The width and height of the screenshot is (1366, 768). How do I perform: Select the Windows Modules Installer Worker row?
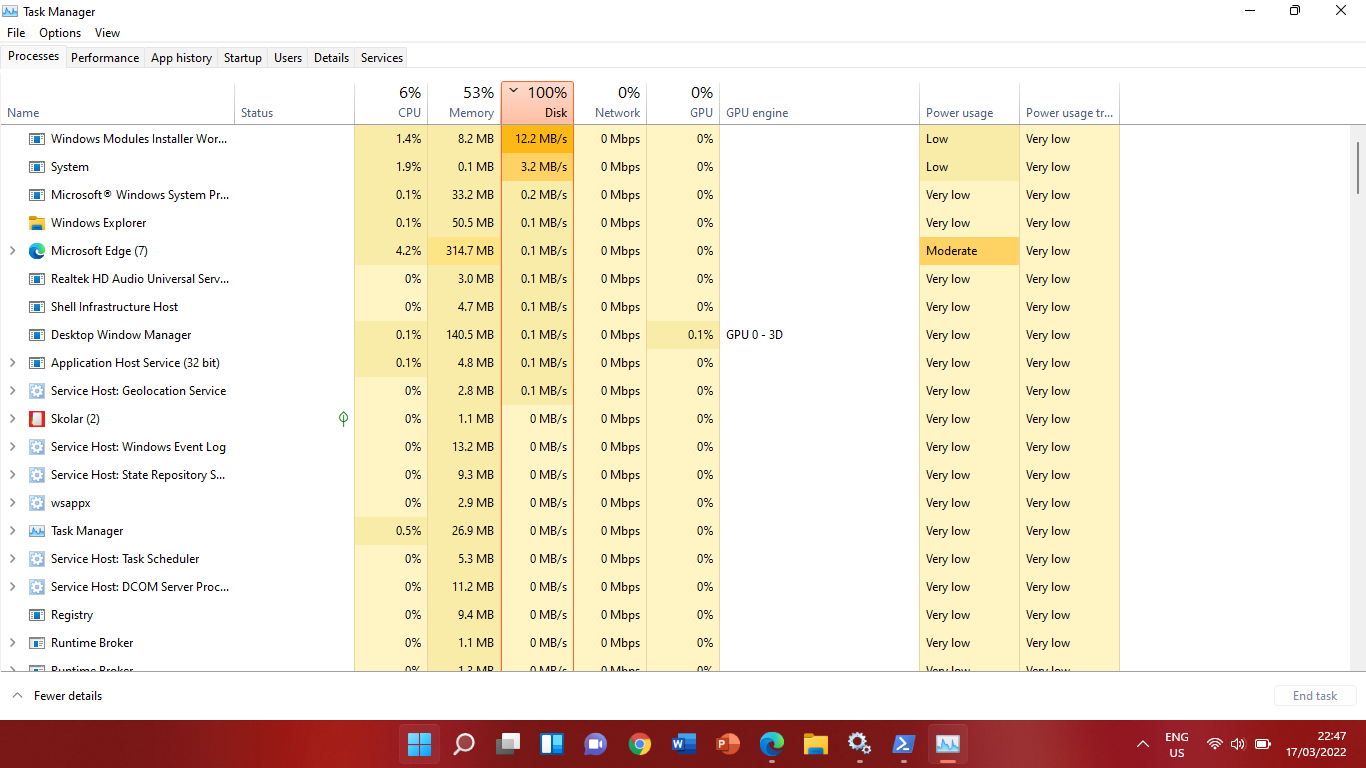[x=560, y=139]
